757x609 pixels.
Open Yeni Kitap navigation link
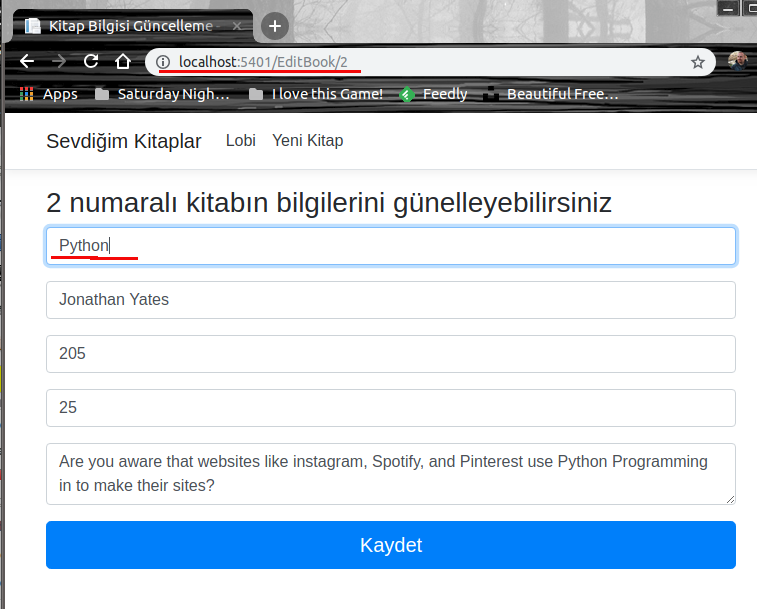click(x=307, y=141)
